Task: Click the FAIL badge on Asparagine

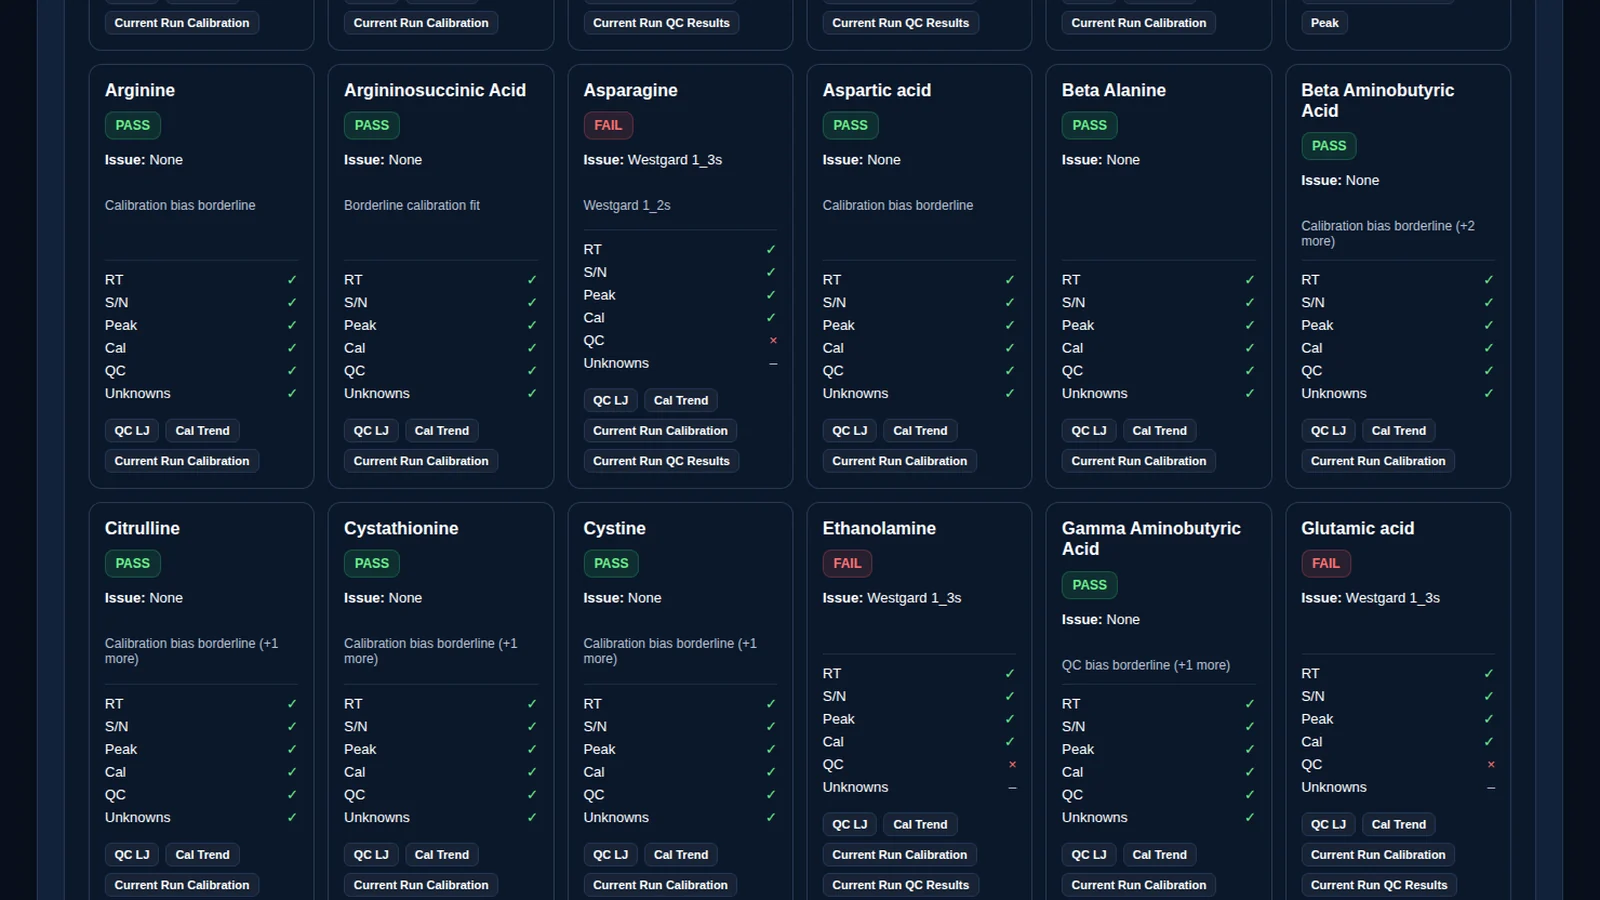Action: tap(608, 125)
